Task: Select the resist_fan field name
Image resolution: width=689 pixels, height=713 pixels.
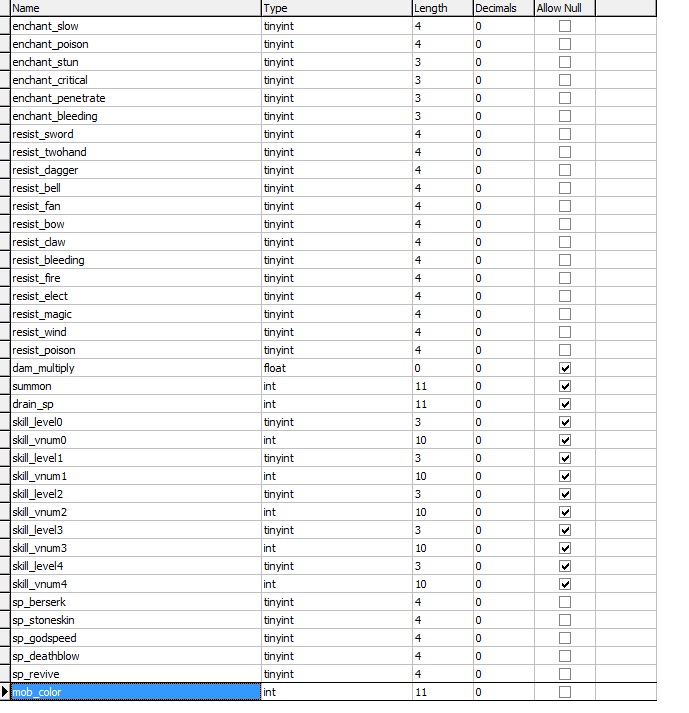Action: click(136, 206)
